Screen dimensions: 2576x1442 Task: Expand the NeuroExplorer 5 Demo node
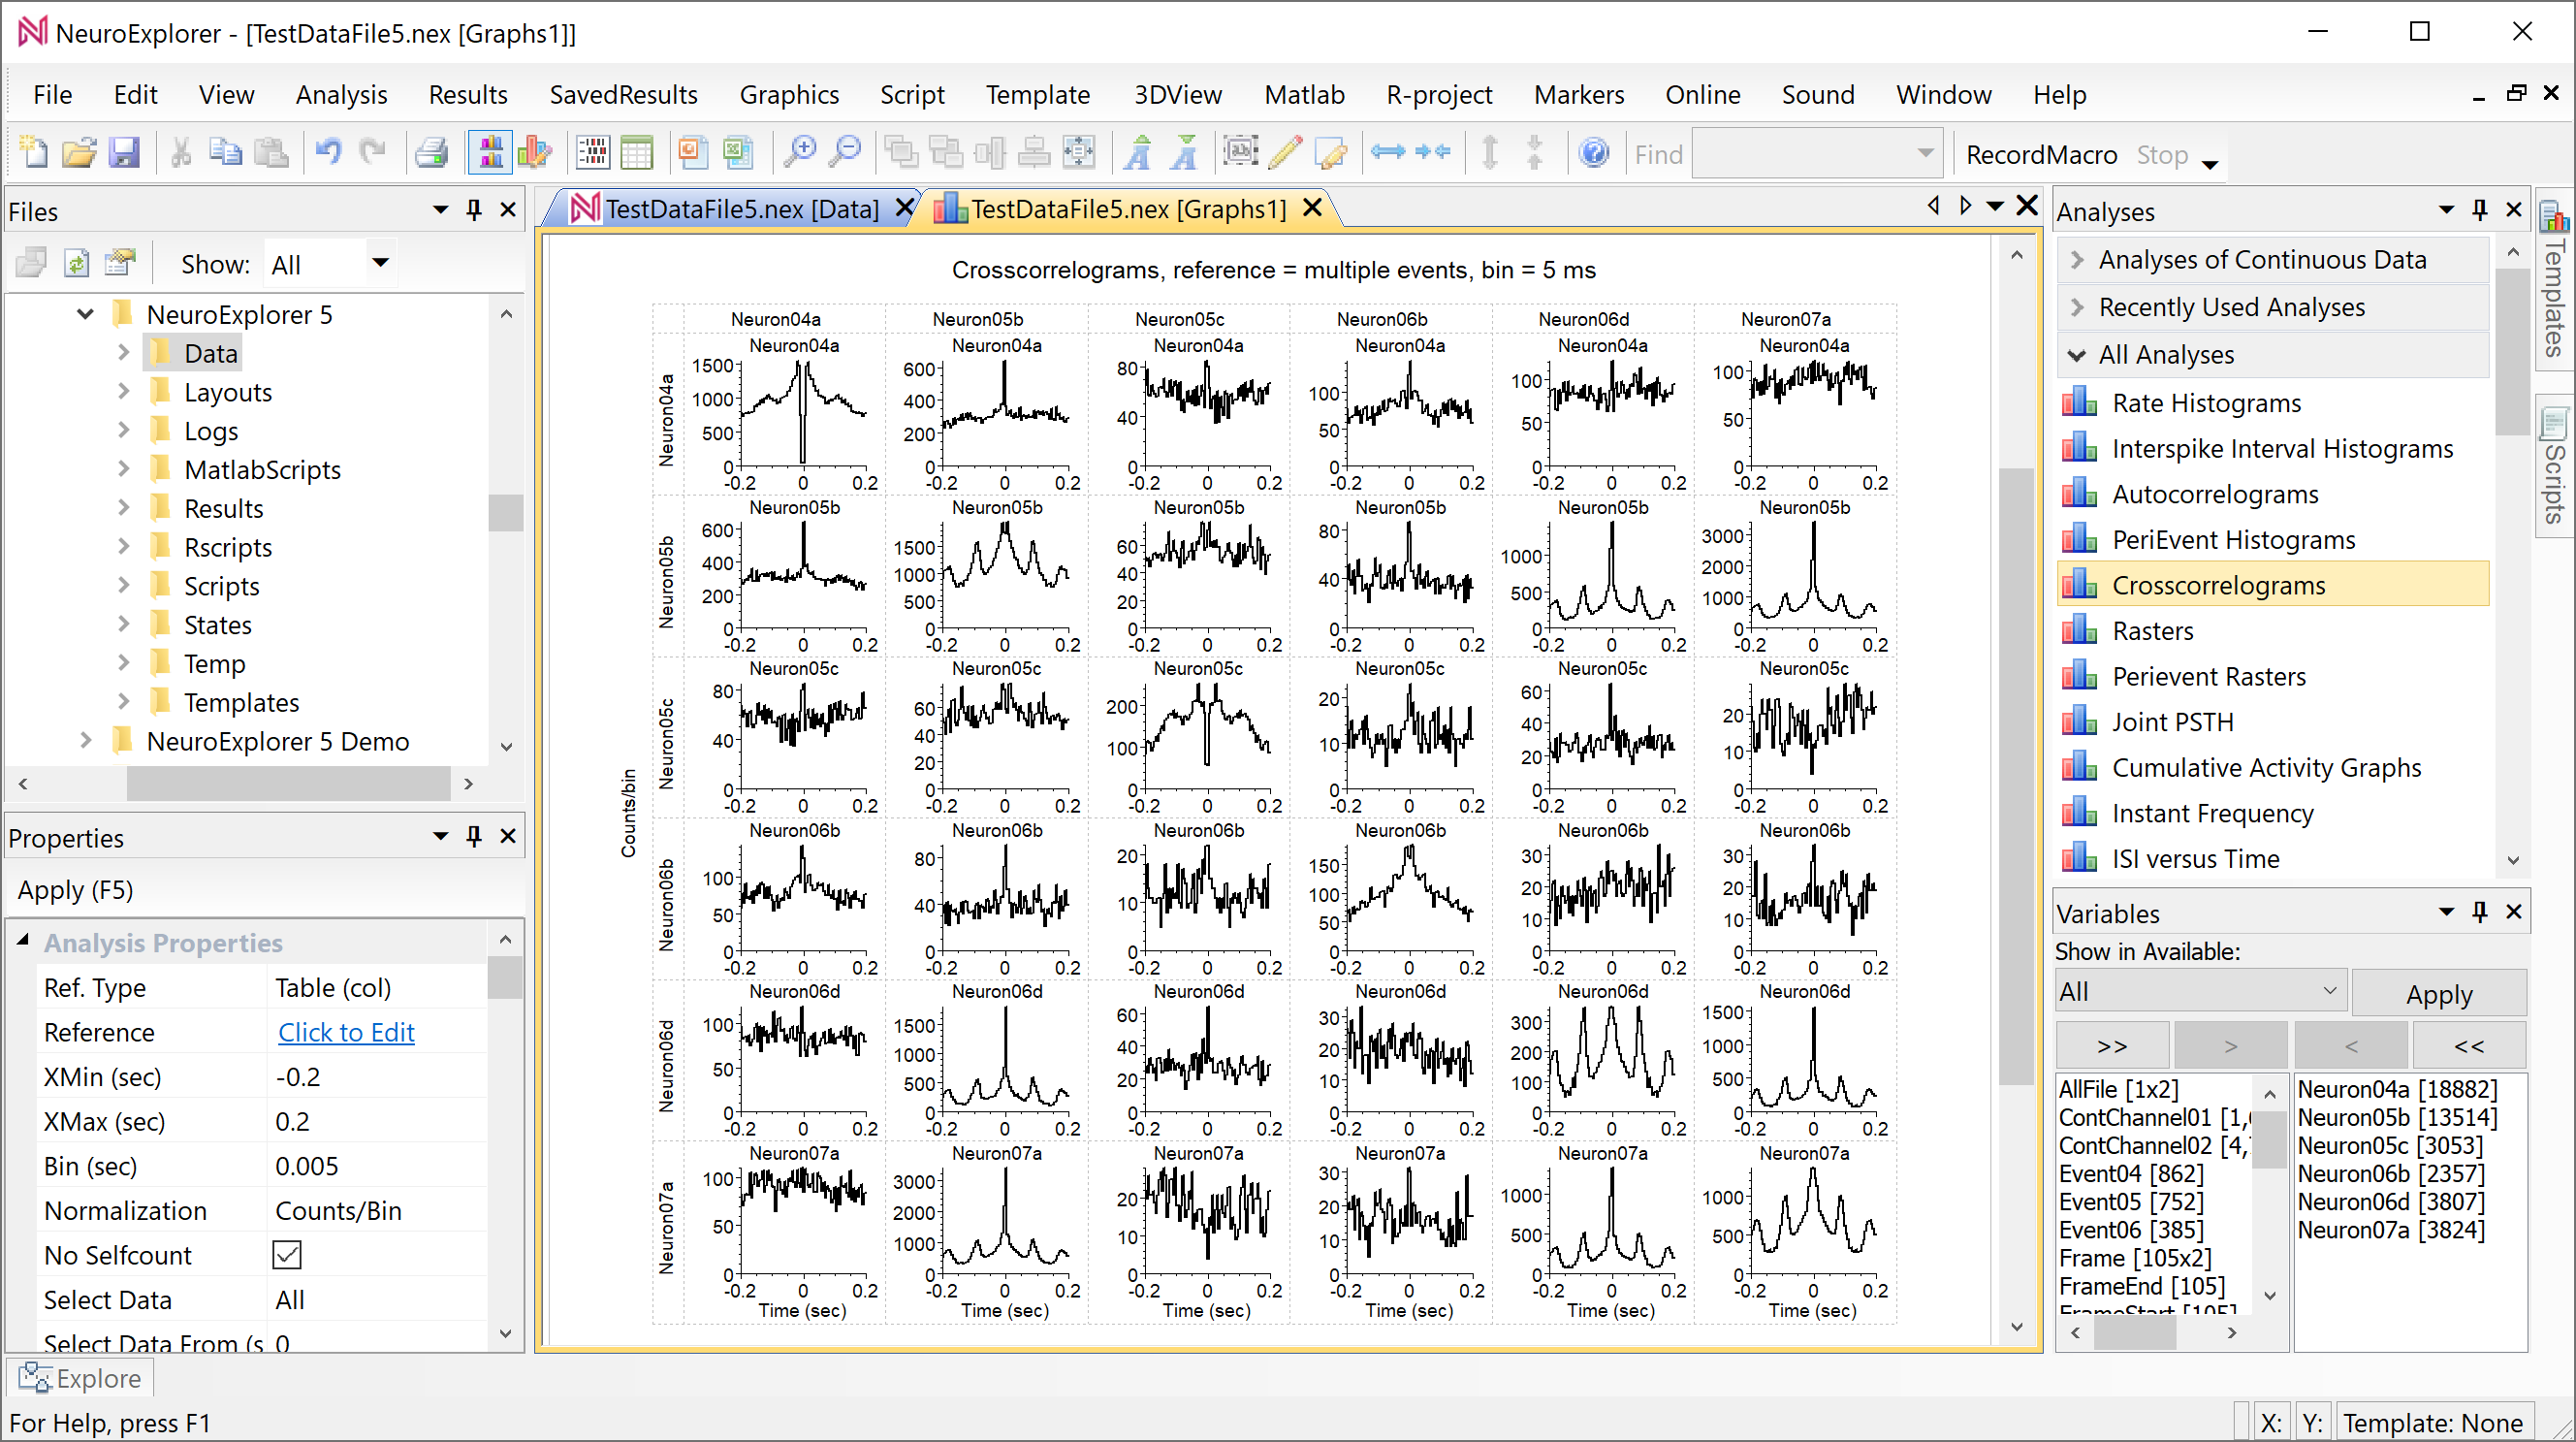coord(85,741)
